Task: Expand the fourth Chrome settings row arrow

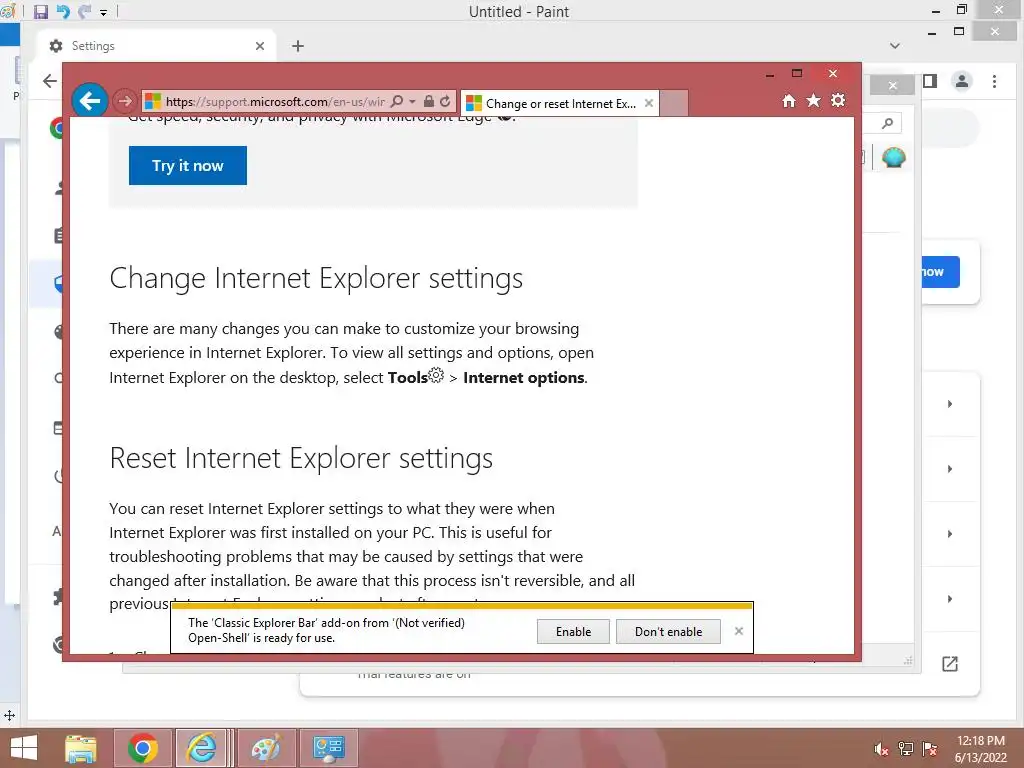Action: coord(950,599)
